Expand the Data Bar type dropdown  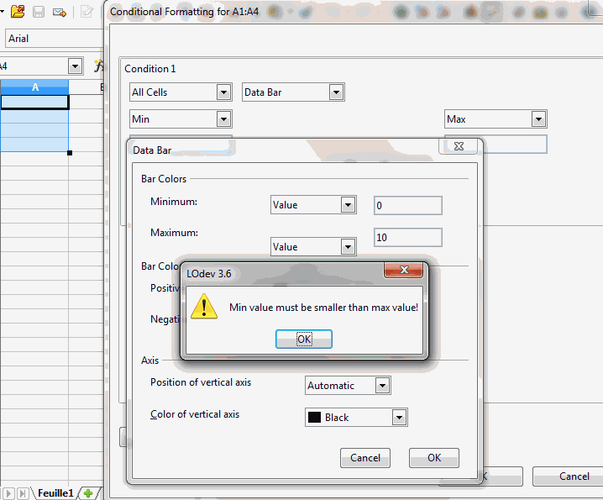(294, 92)
